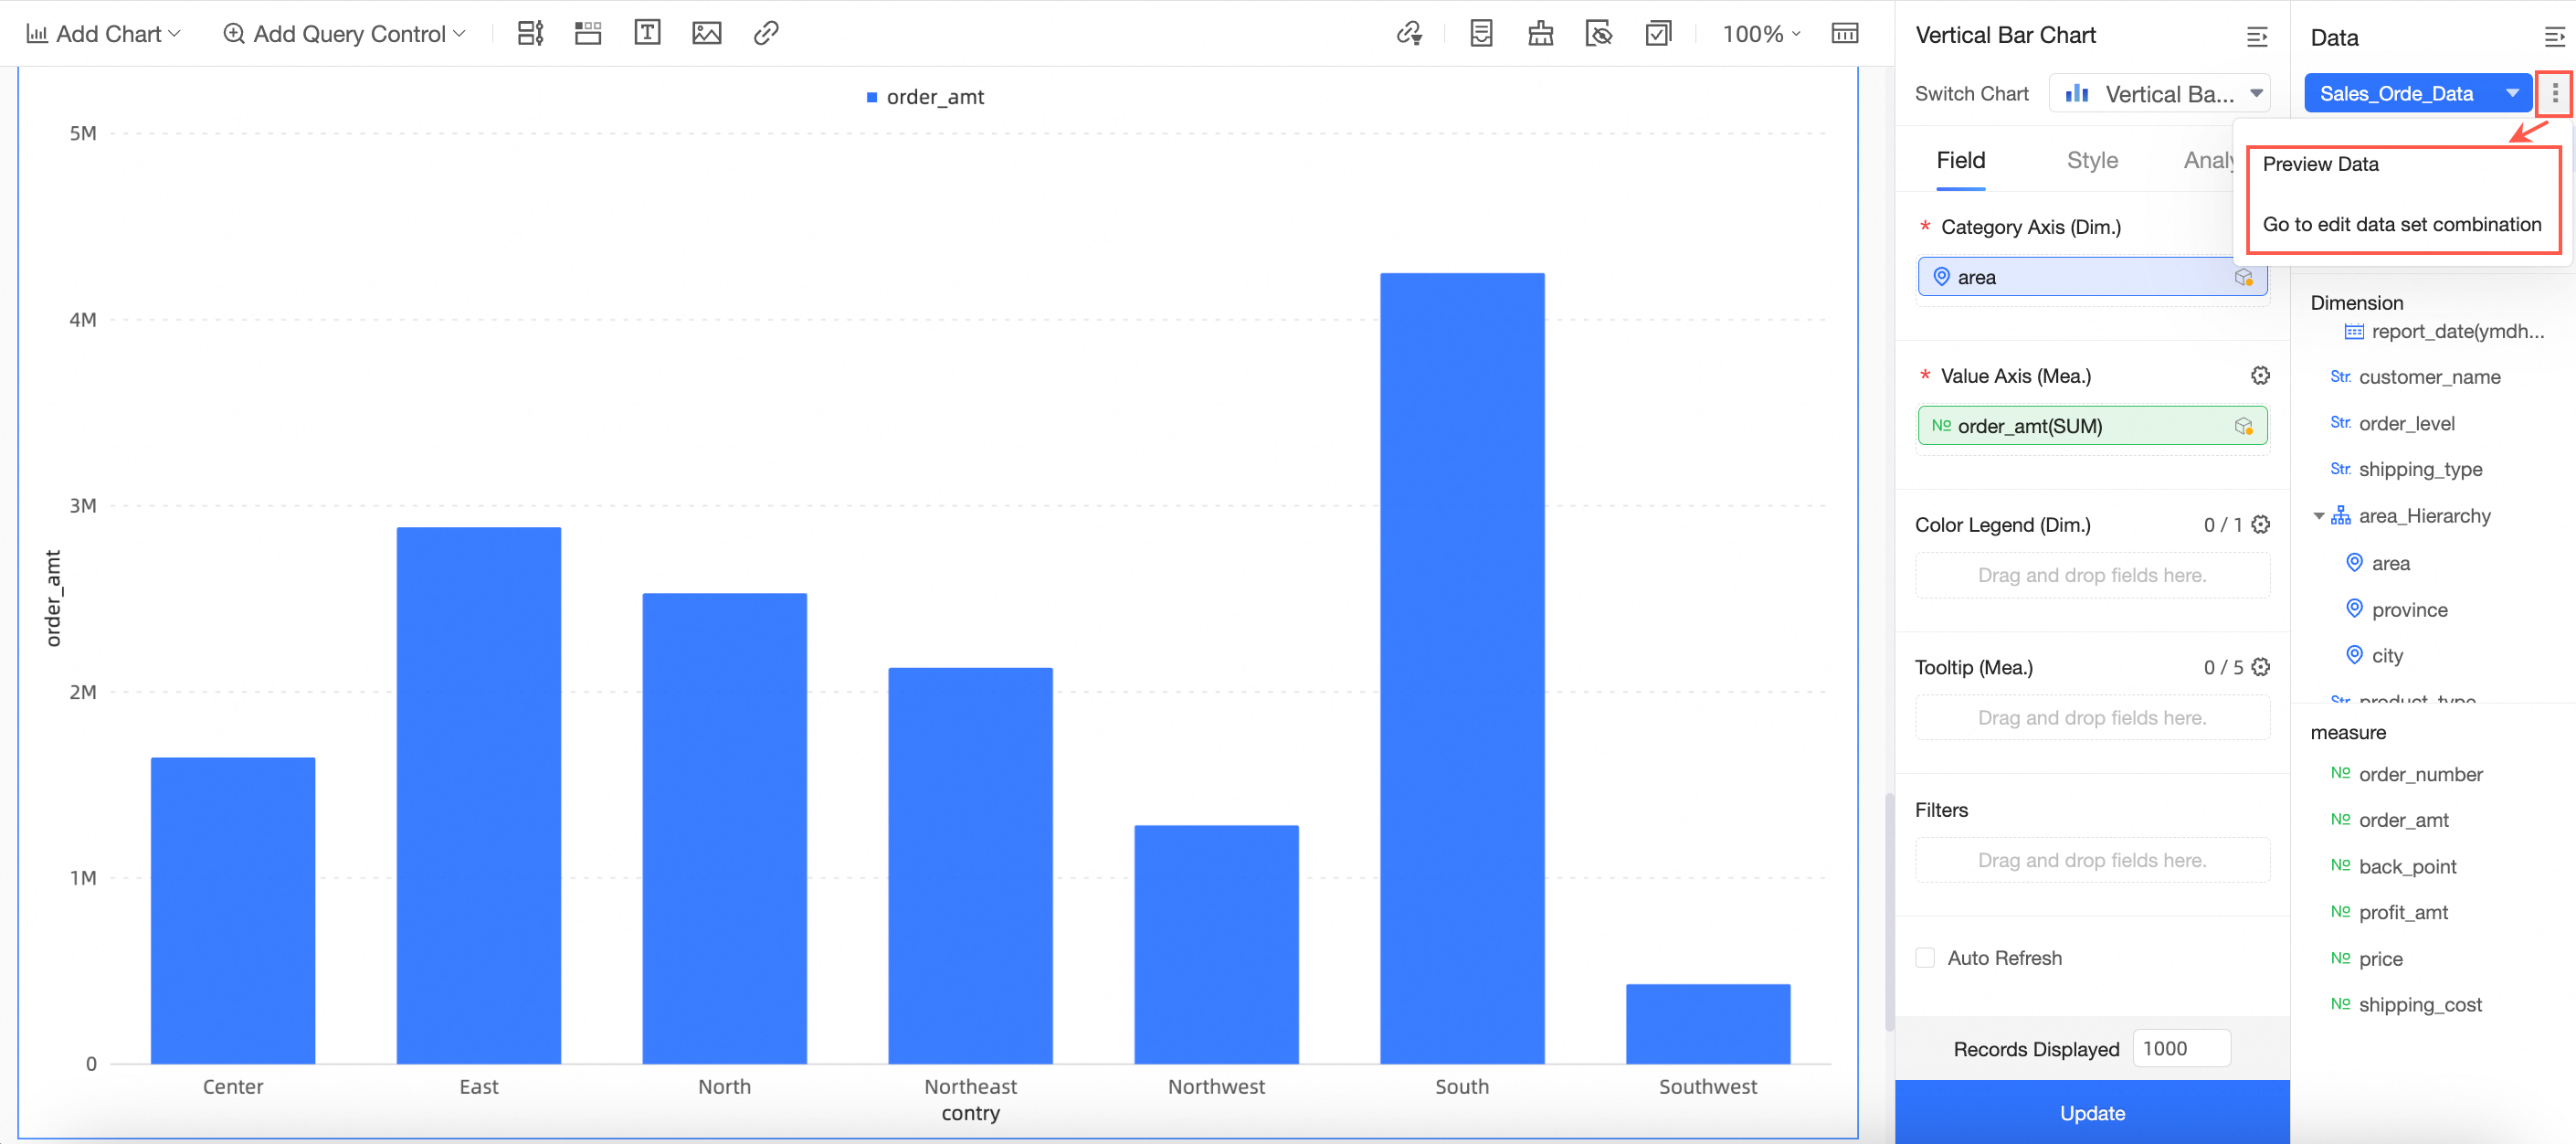Click the three-dot menu beside dataset selector
Viewport: 2576px width, 1144px height.
pyautogui.click(x=2554, y=93)
